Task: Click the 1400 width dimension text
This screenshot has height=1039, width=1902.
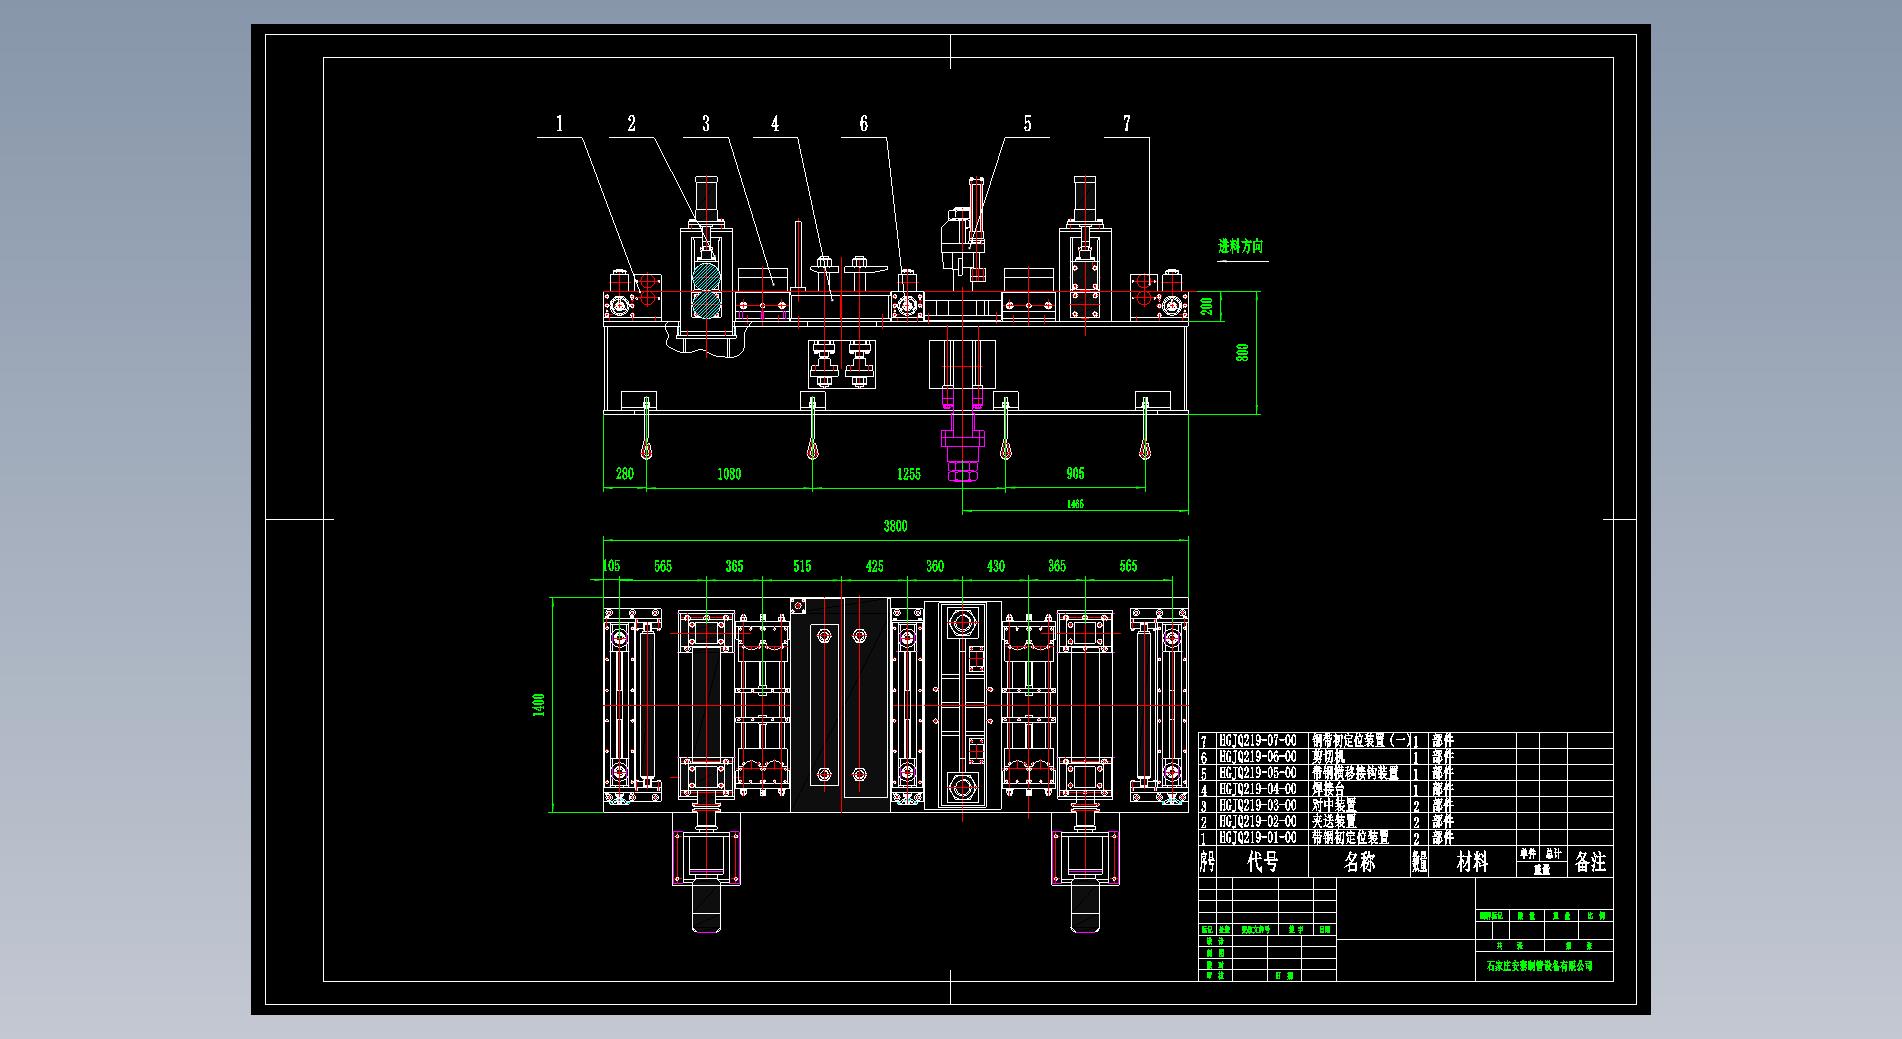Action: [x=539, y=705]
